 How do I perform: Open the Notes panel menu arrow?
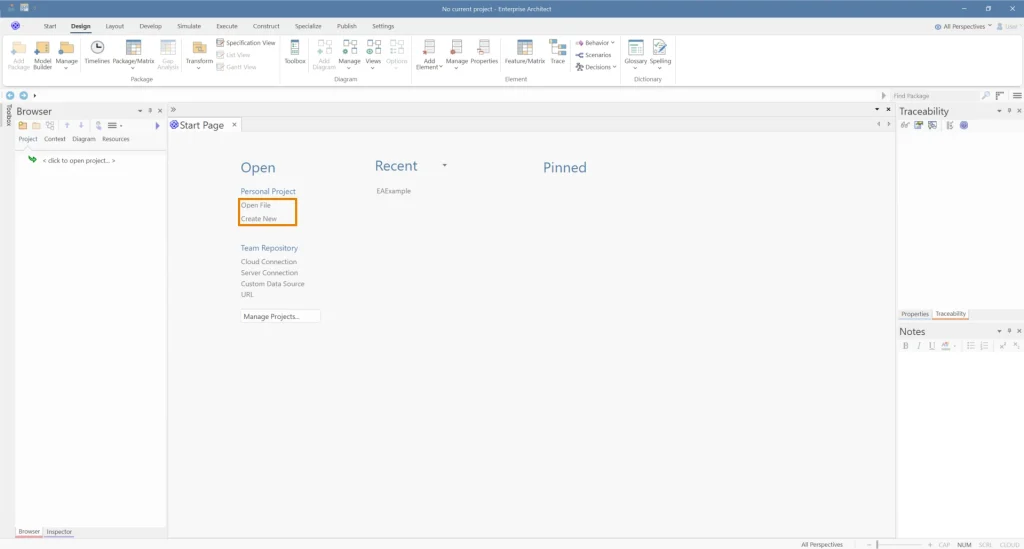pyautogui.click(x=999, y=331)
